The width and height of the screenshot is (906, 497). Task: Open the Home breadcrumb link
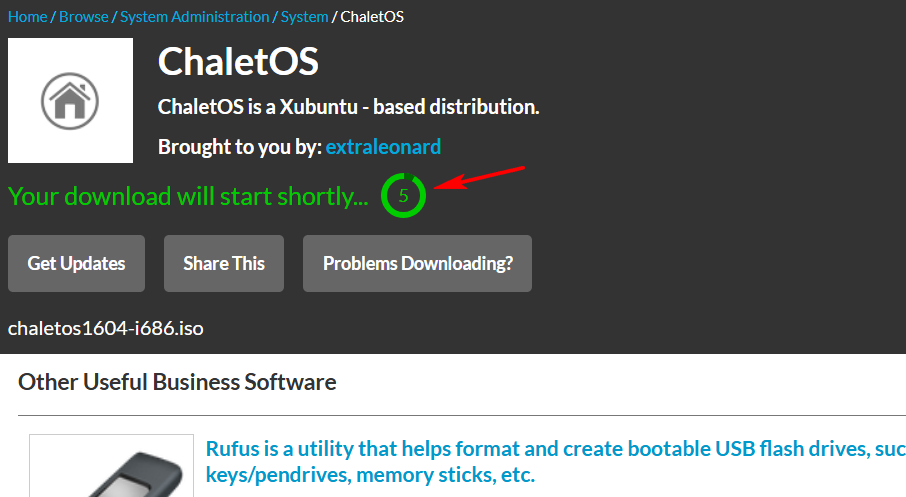click(x=28, y=17)
